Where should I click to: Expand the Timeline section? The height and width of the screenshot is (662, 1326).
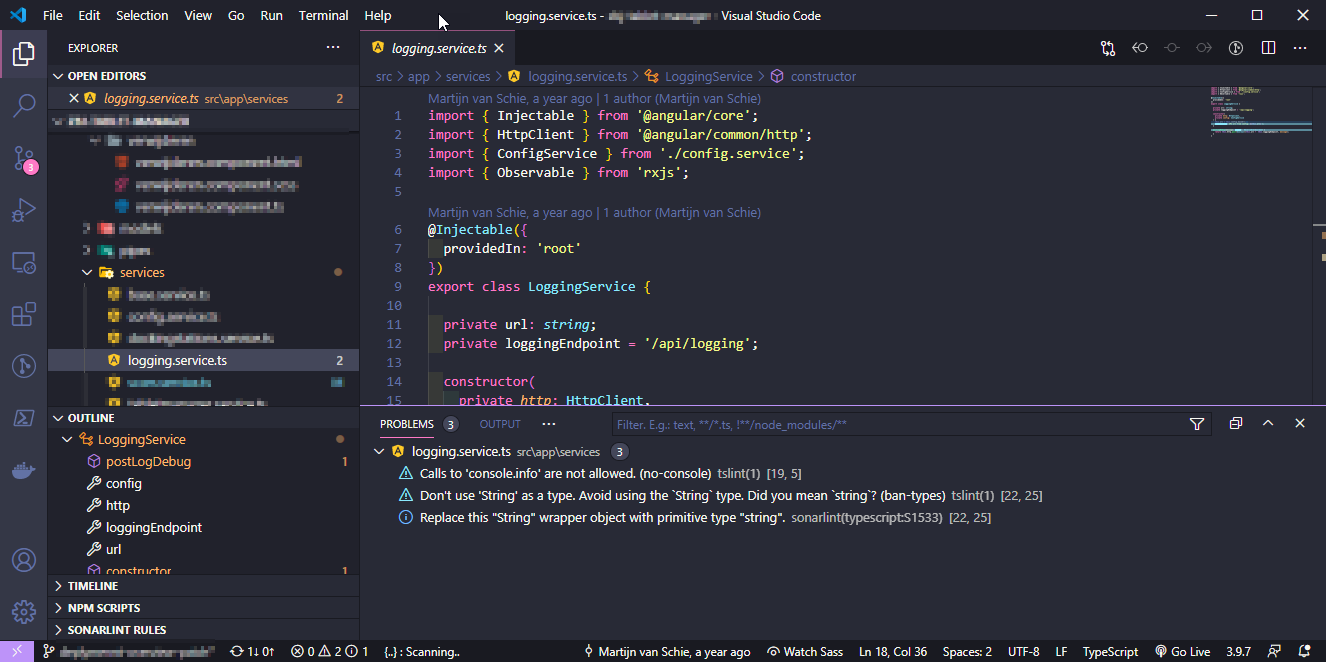[x=93, y=586]
